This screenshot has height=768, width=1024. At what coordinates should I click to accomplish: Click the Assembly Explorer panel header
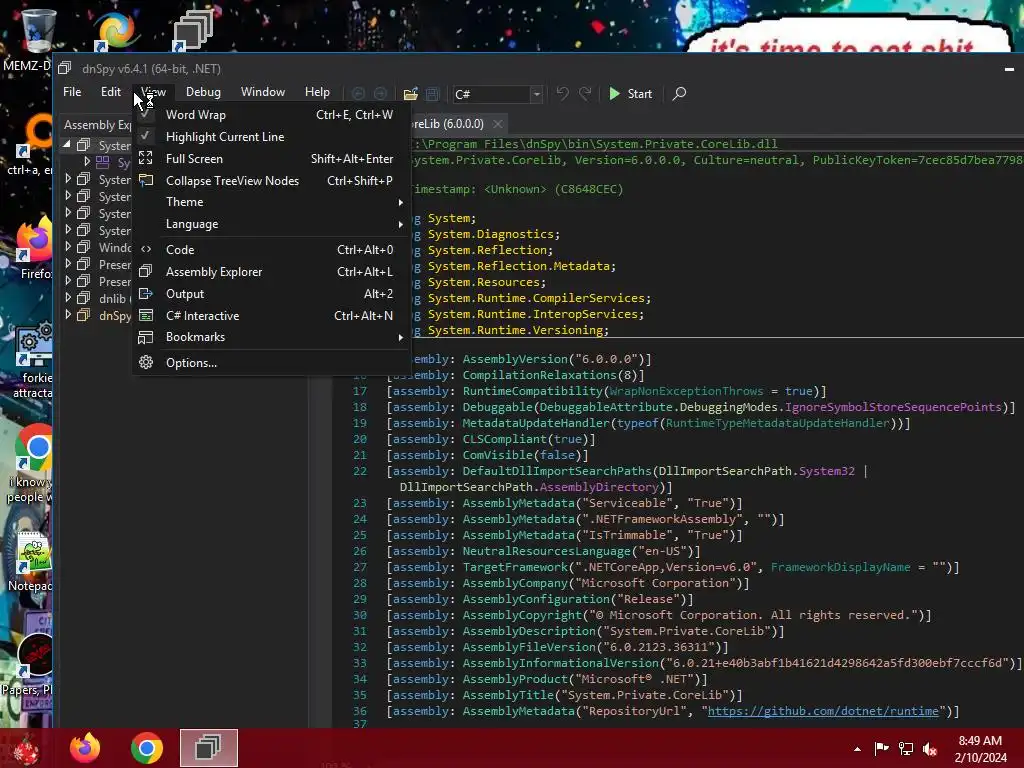click(x=98, y=124)
